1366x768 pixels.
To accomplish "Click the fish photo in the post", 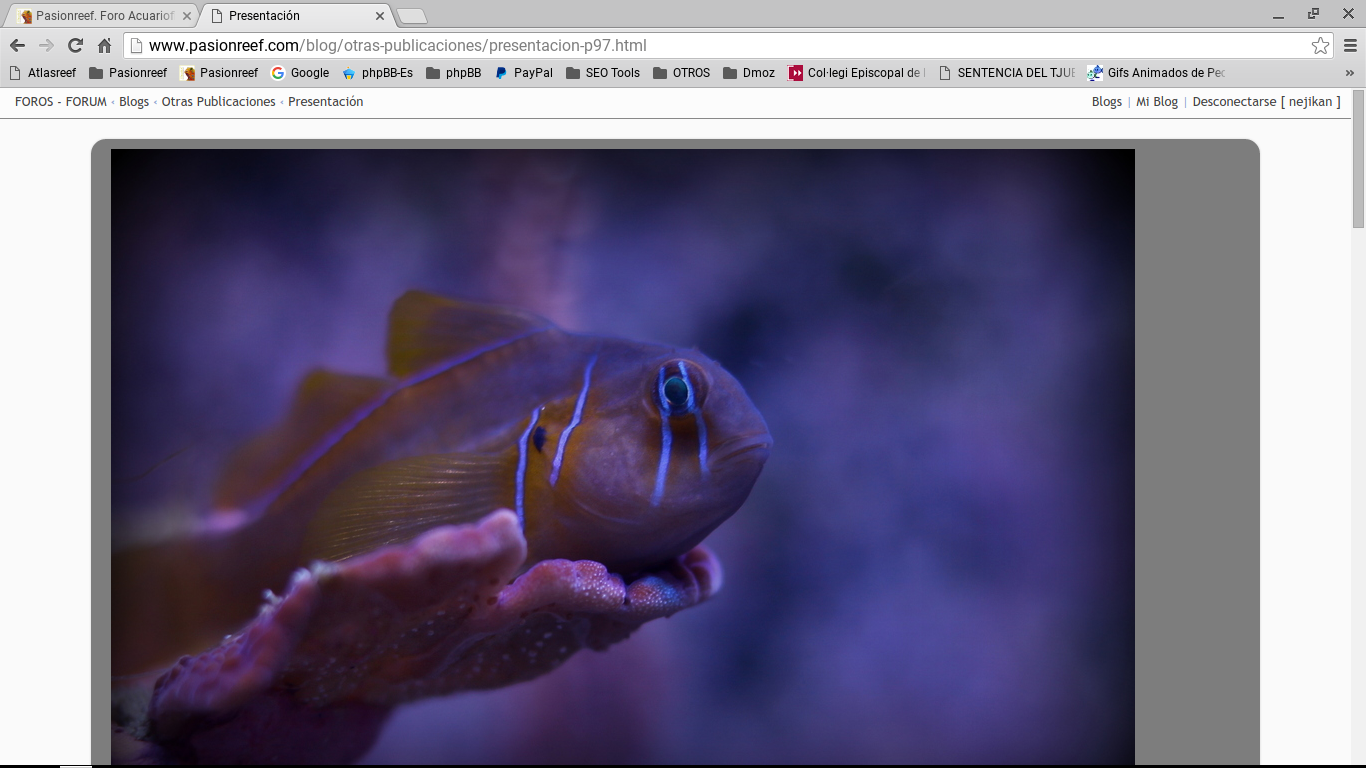I will pyautogui.click(x=623, y=457).
